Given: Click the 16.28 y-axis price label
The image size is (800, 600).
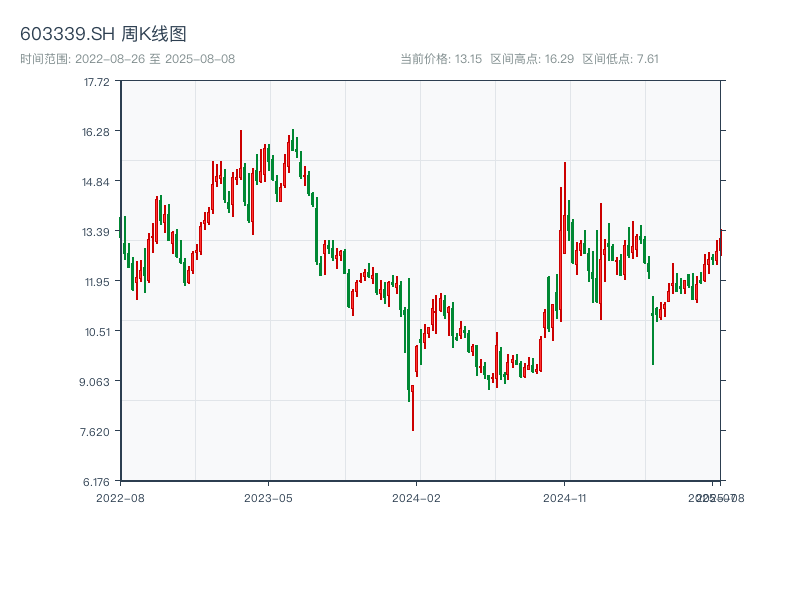Looking at the screenshot, I should tap(96, 132).
